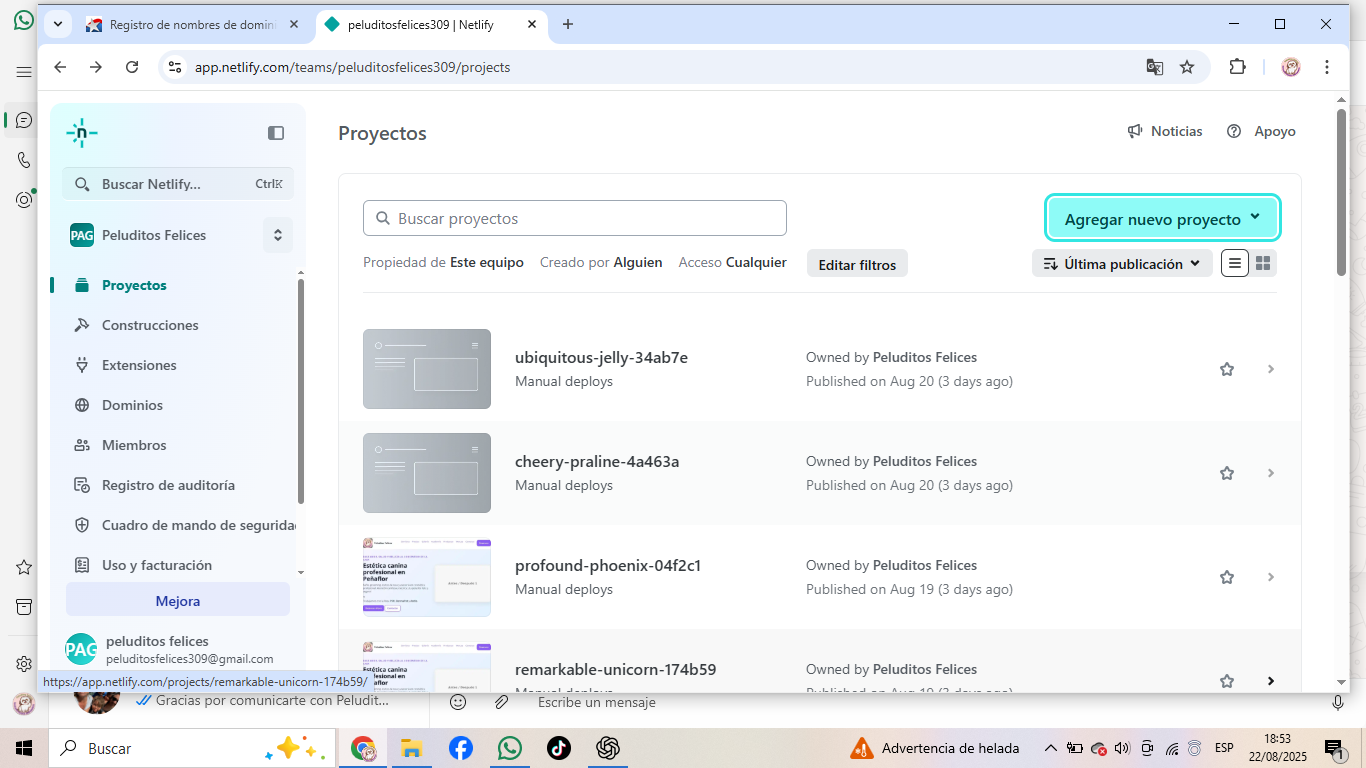Open Miembros in the sidebar

[x=134, y=445]
